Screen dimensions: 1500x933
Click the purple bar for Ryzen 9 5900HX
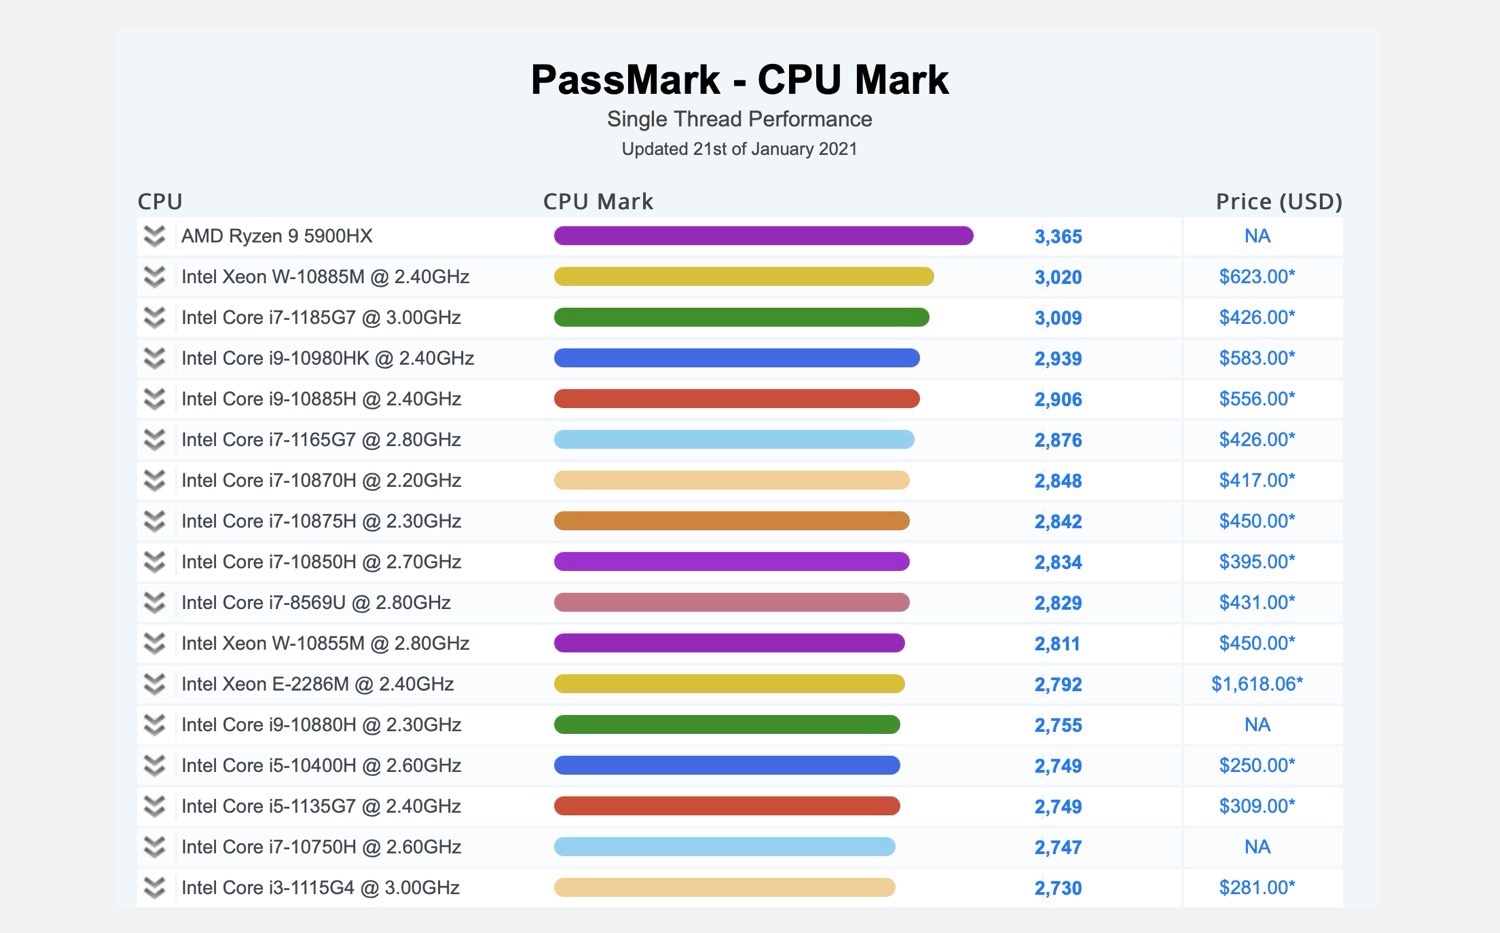763,236
